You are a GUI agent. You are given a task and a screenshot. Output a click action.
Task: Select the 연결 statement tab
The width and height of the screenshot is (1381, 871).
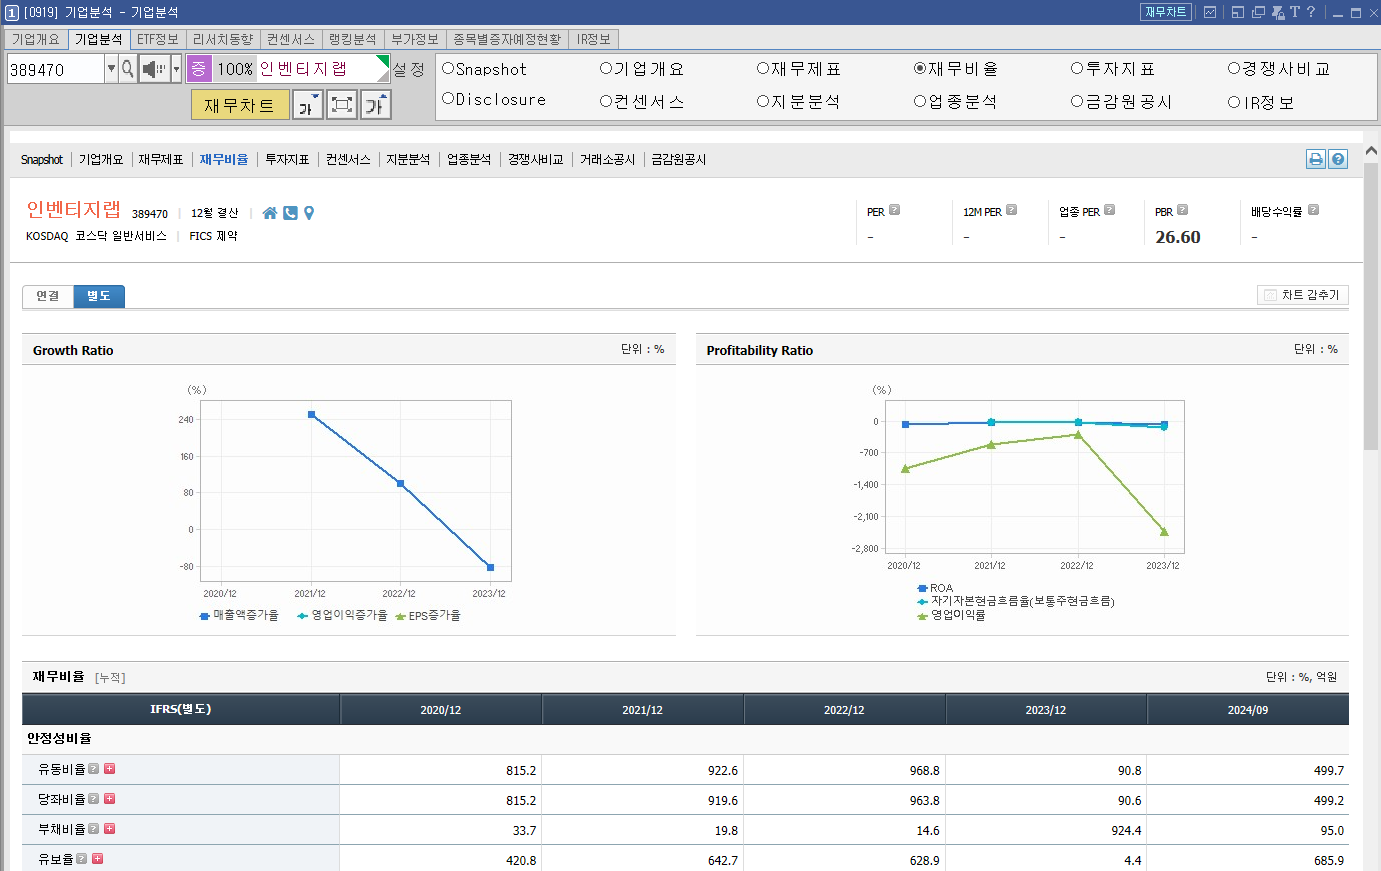48,296
